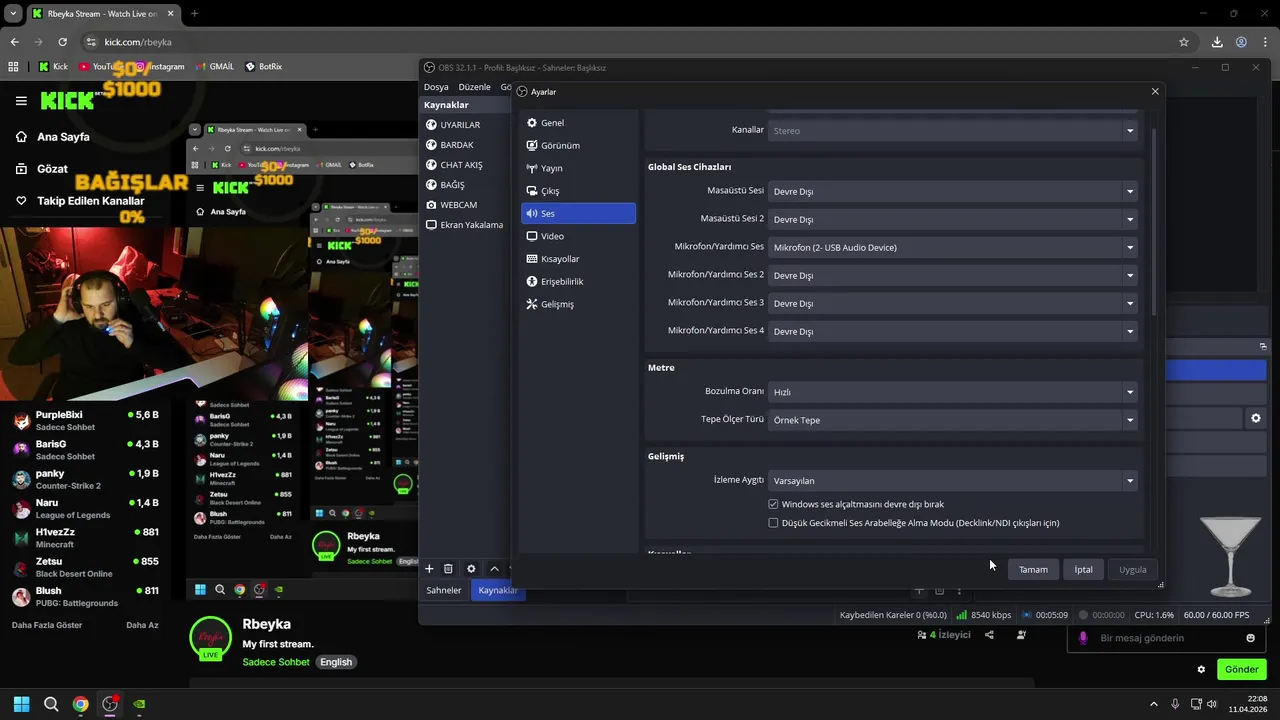The image size is (1280, 720).
Task: Open source properties gear in OBS
Action: pyautogui.click(x=471, y=568)
